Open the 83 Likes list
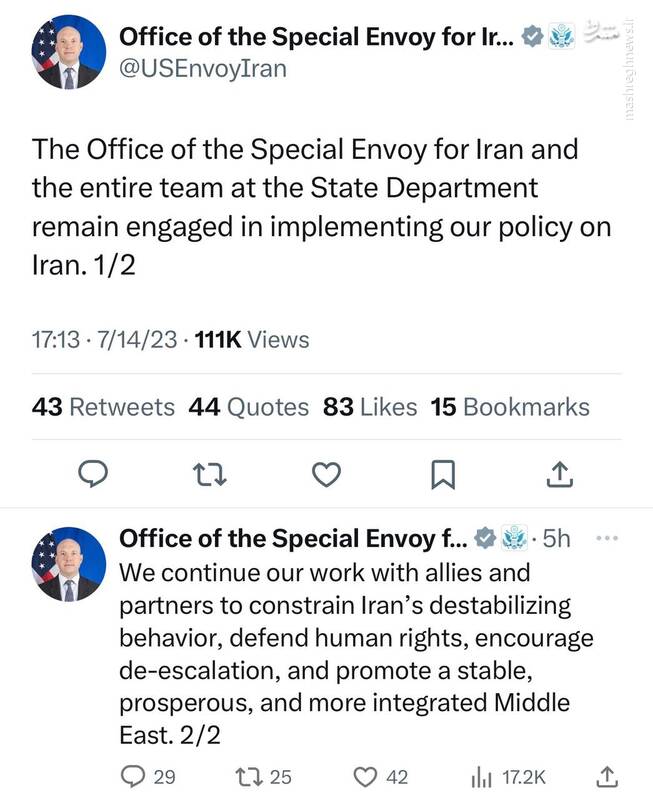This screenshot has width=653, height=800. point(370,407)
